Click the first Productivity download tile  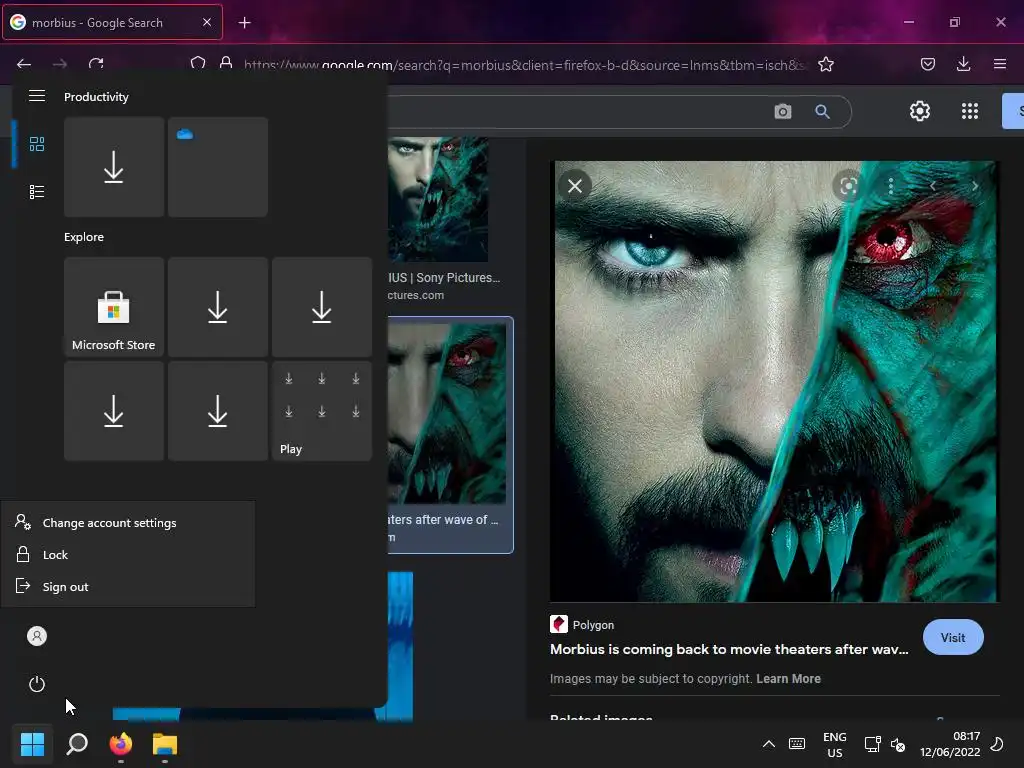[114, 167]
